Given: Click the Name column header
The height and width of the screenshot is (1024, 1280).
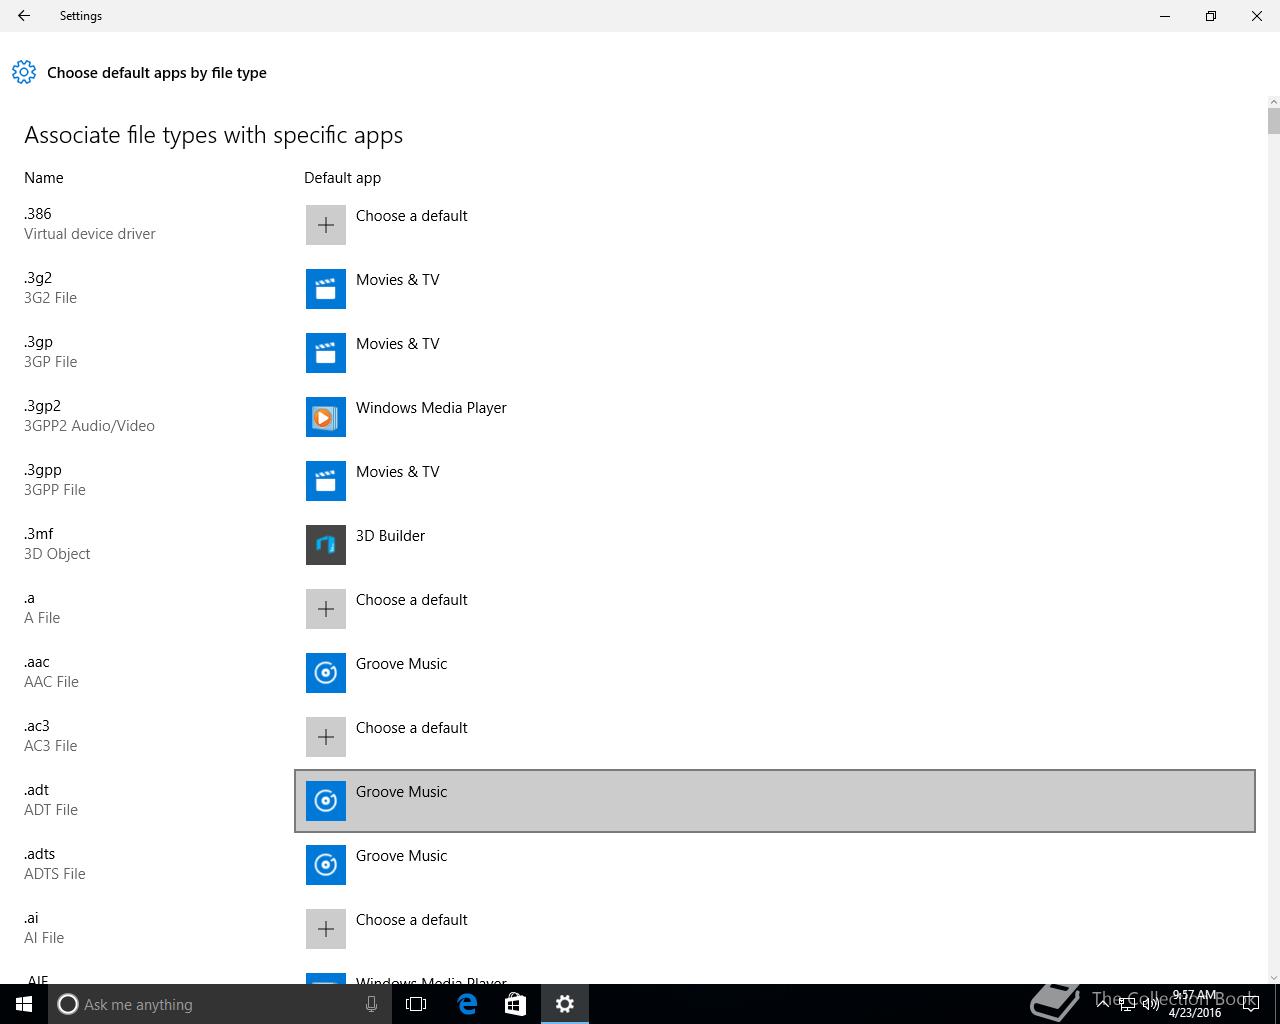Looking at the screenshot, I should [x=44, y=178].
